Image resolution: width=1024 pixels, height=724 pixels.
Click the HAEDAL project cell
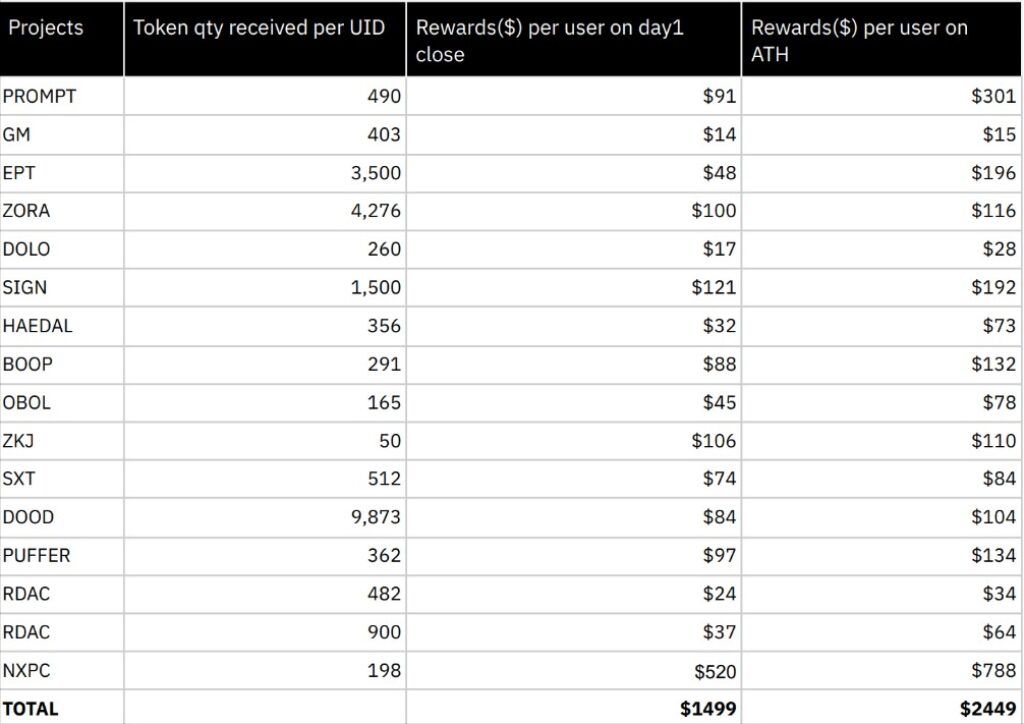[x=38, y=326]
